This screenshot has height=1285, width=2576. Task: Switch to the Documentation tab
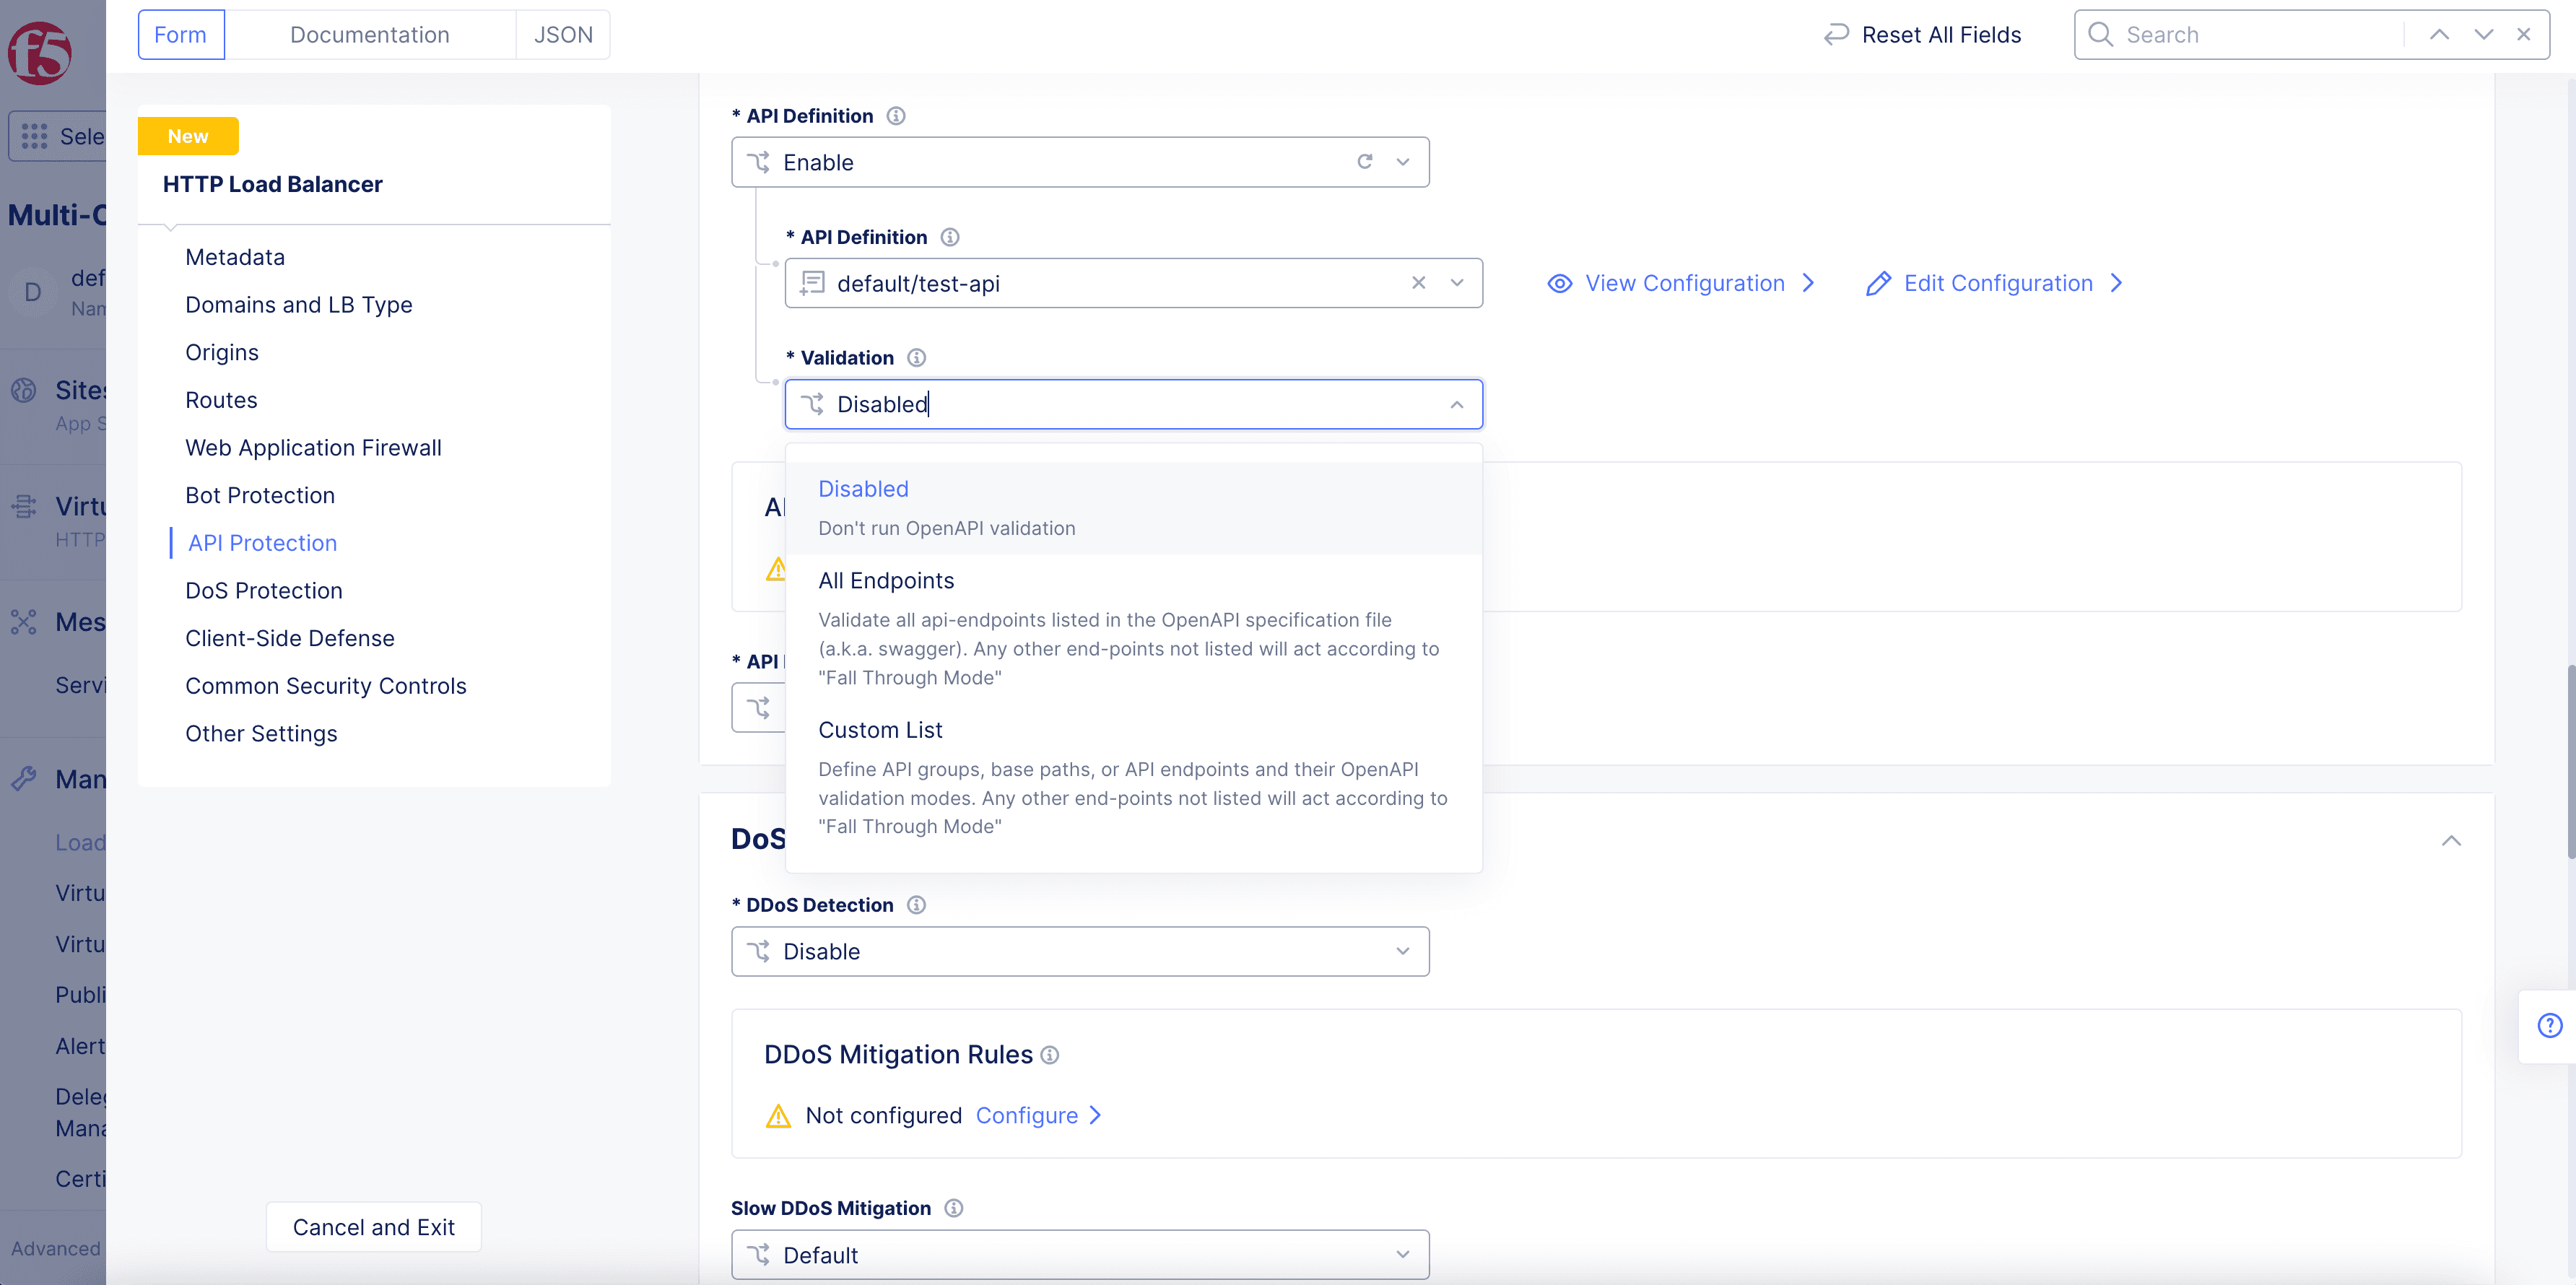click(368, 33)
